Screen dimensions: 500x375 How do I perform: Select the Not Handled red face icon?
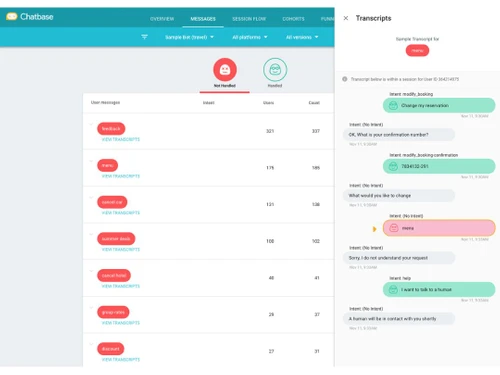pyautogui.click(x=225, y=69)
